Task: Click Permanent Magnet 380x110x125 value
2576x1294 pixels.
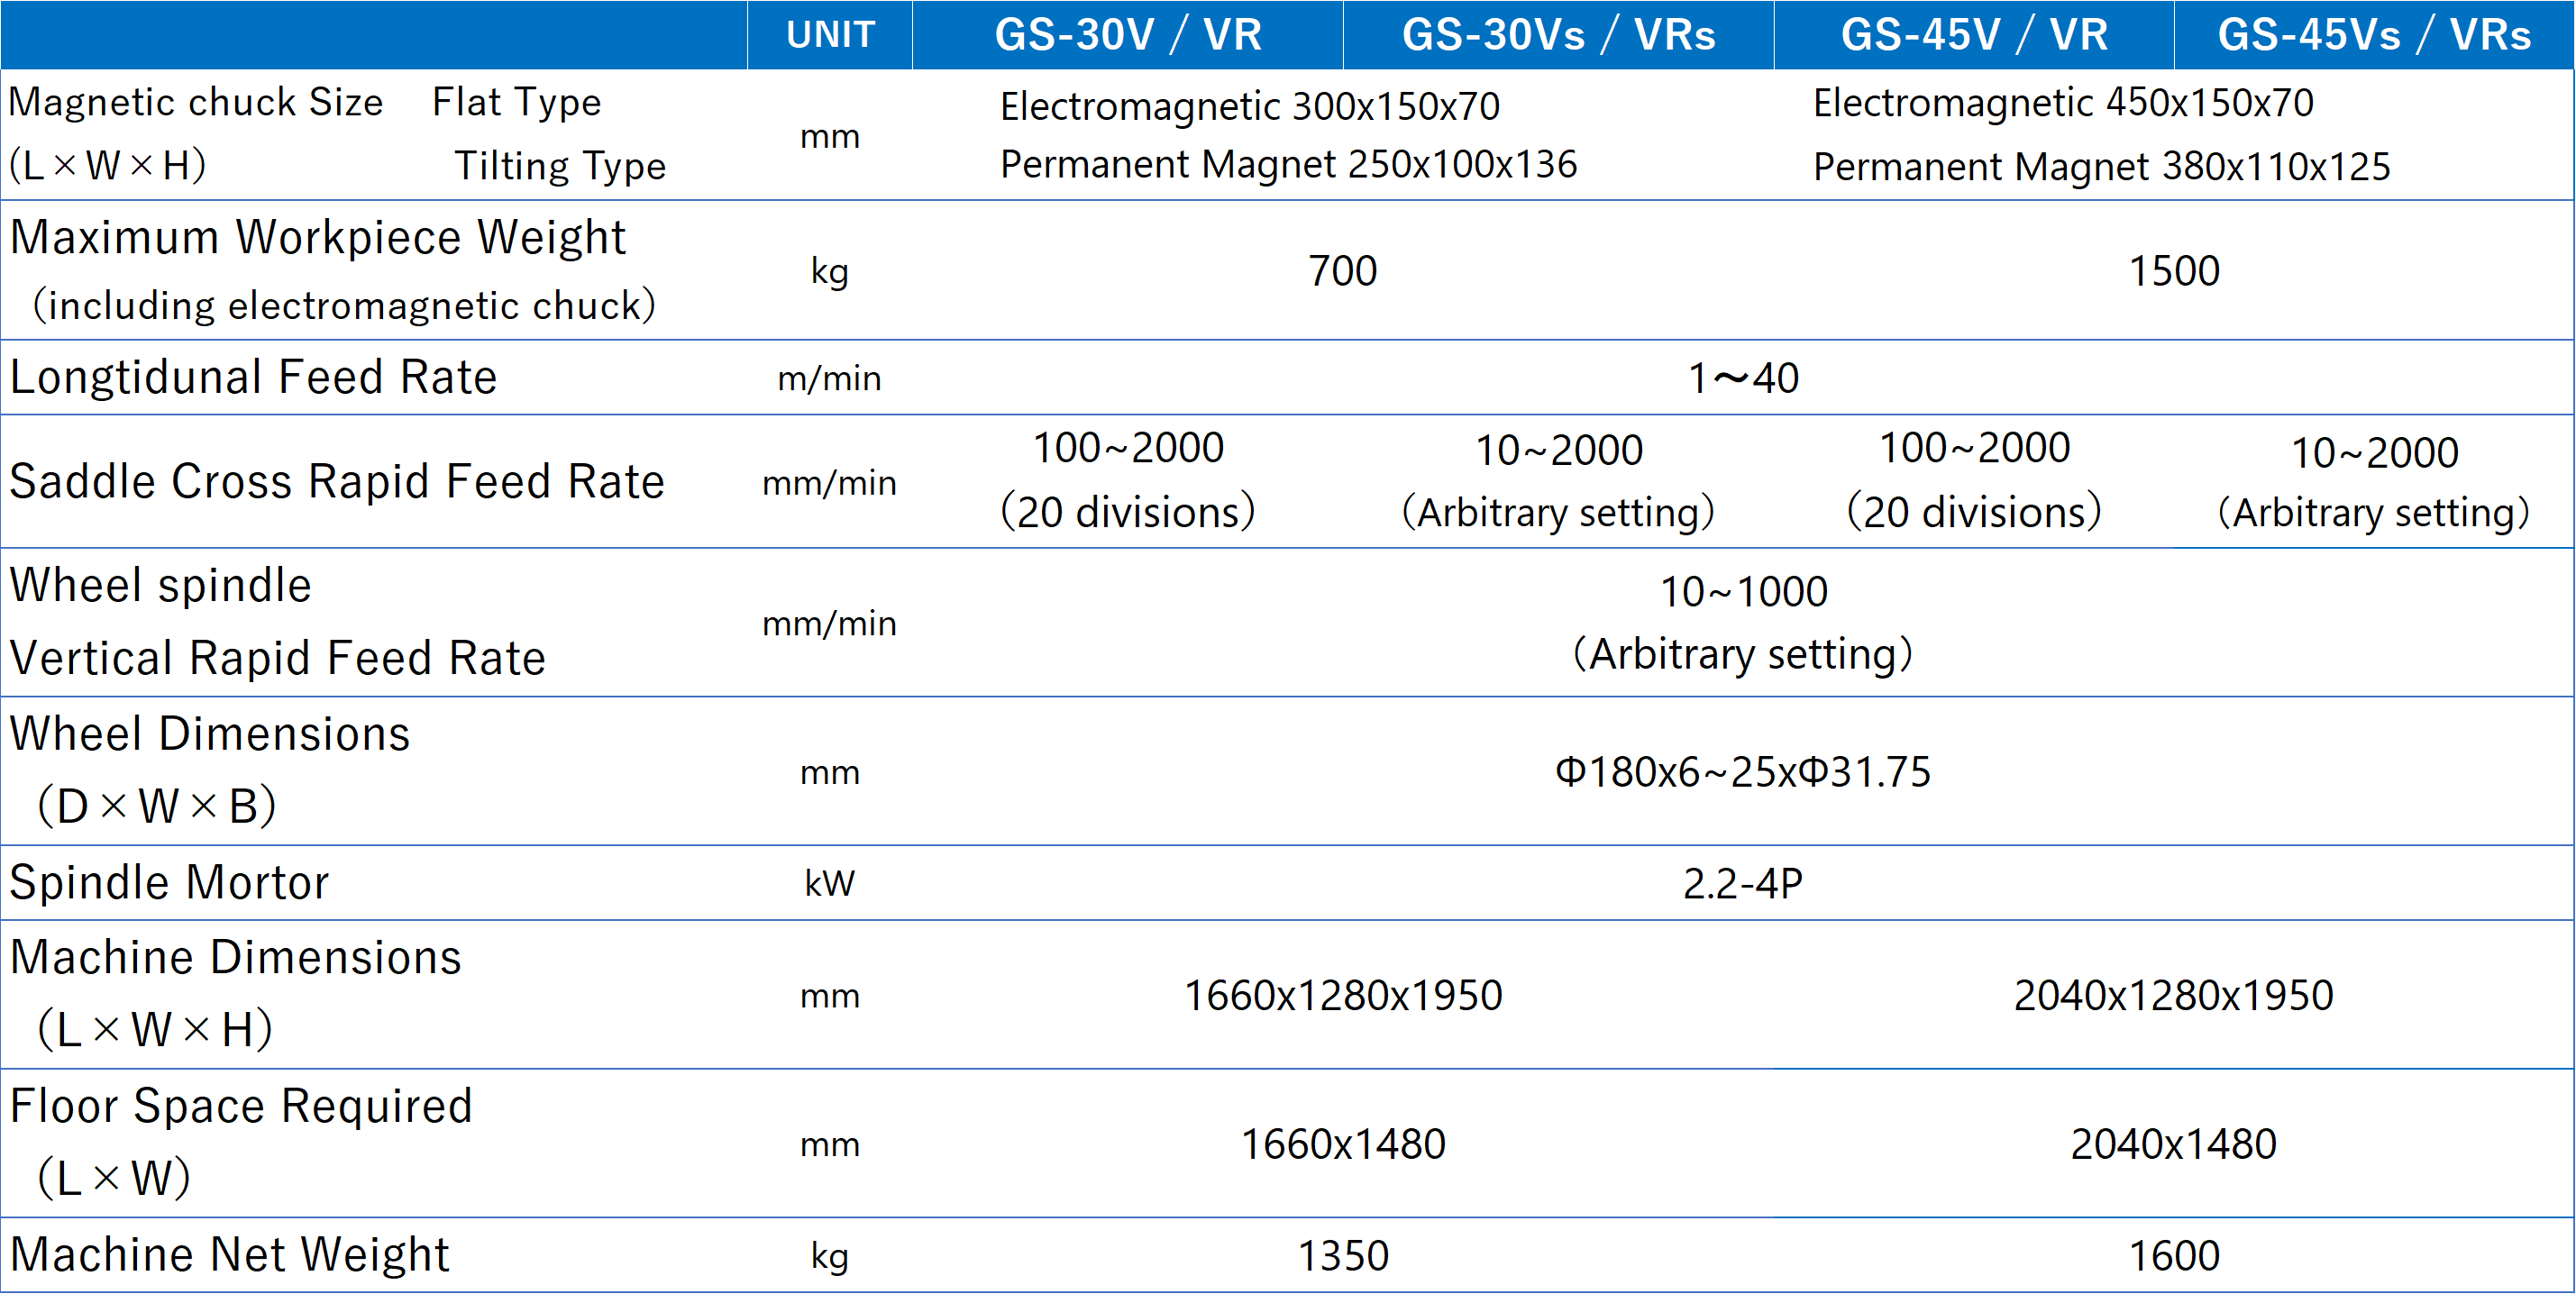Action: pos(2101,167)
